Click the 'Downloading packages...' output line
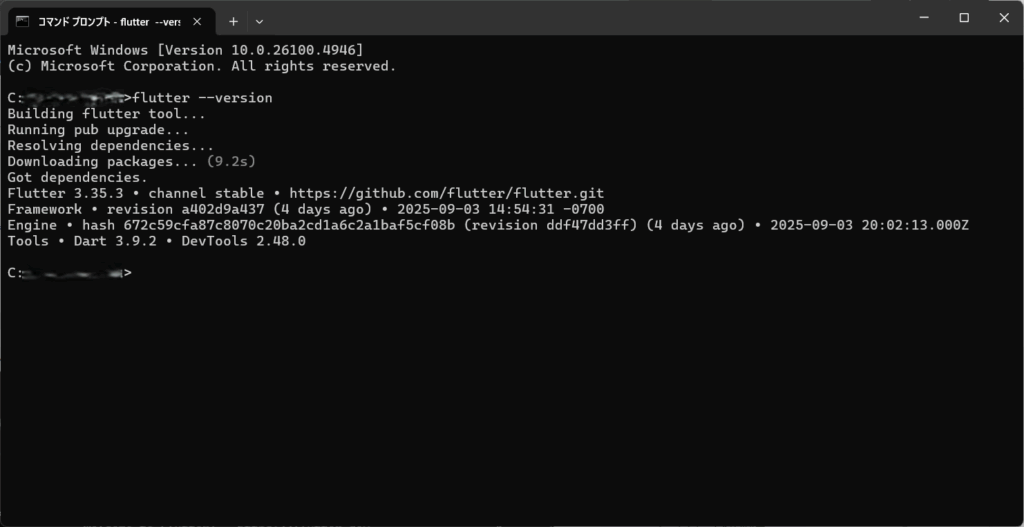Viewport: 1024px width, 527px height. 102,161
